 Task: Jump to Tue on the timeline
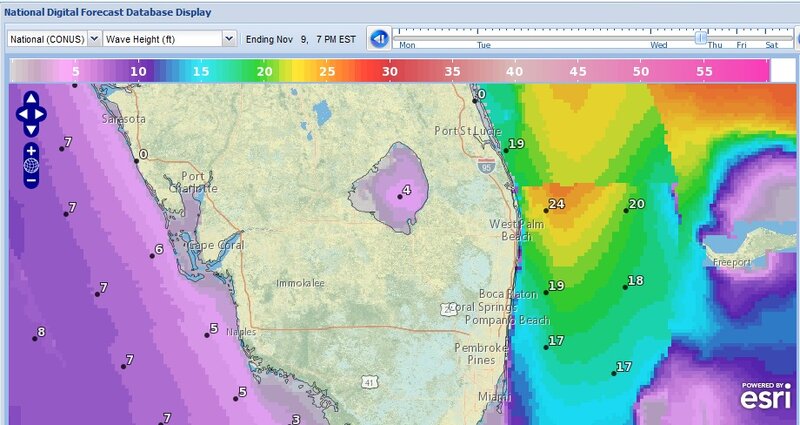pyautogui.click(x=483, y=45)
